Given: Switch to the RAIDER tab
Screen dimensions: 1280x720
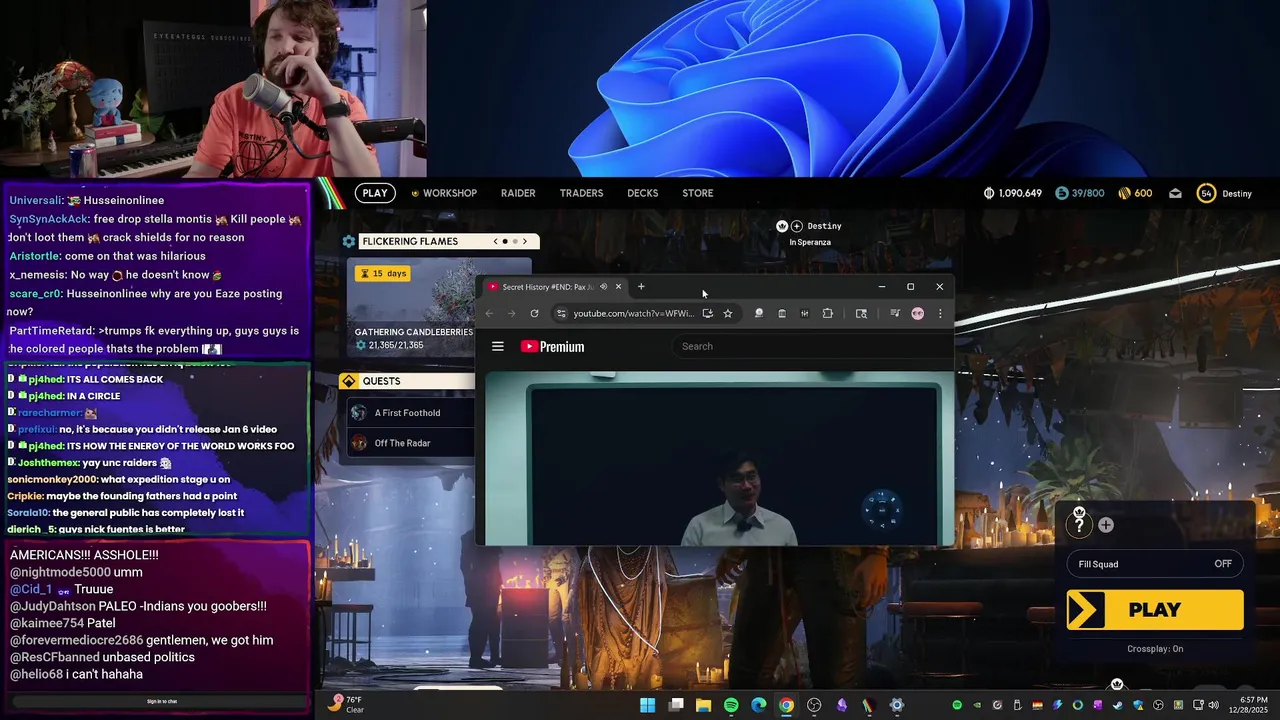Looking at the screenshot, I should pos(518,193).
